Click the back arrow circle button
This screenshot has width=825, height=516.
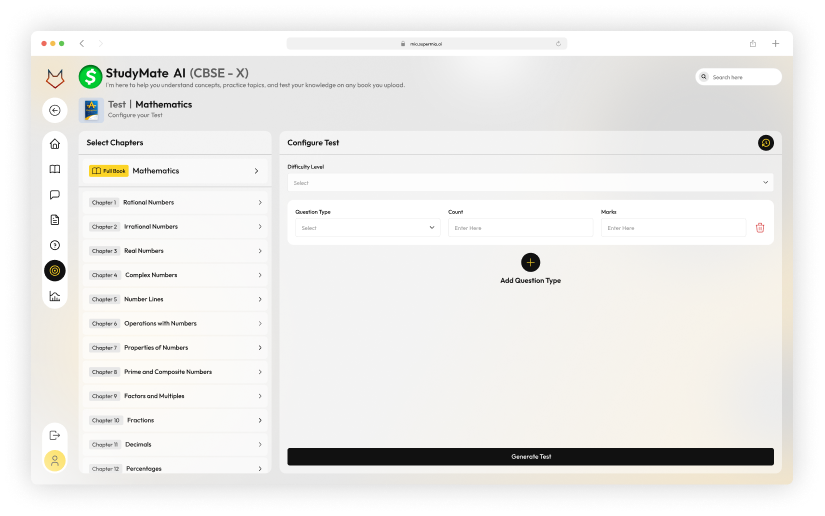point(55,110)
